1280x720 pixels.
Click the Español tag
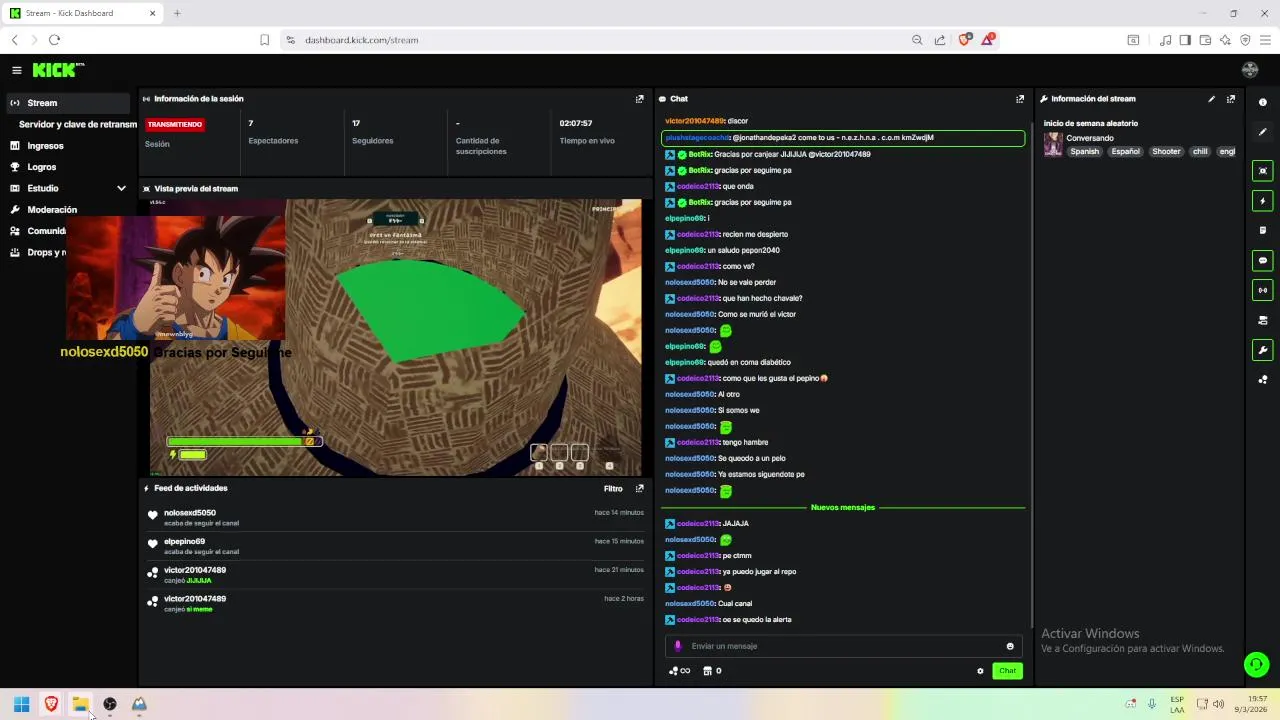coord(1125,152)
